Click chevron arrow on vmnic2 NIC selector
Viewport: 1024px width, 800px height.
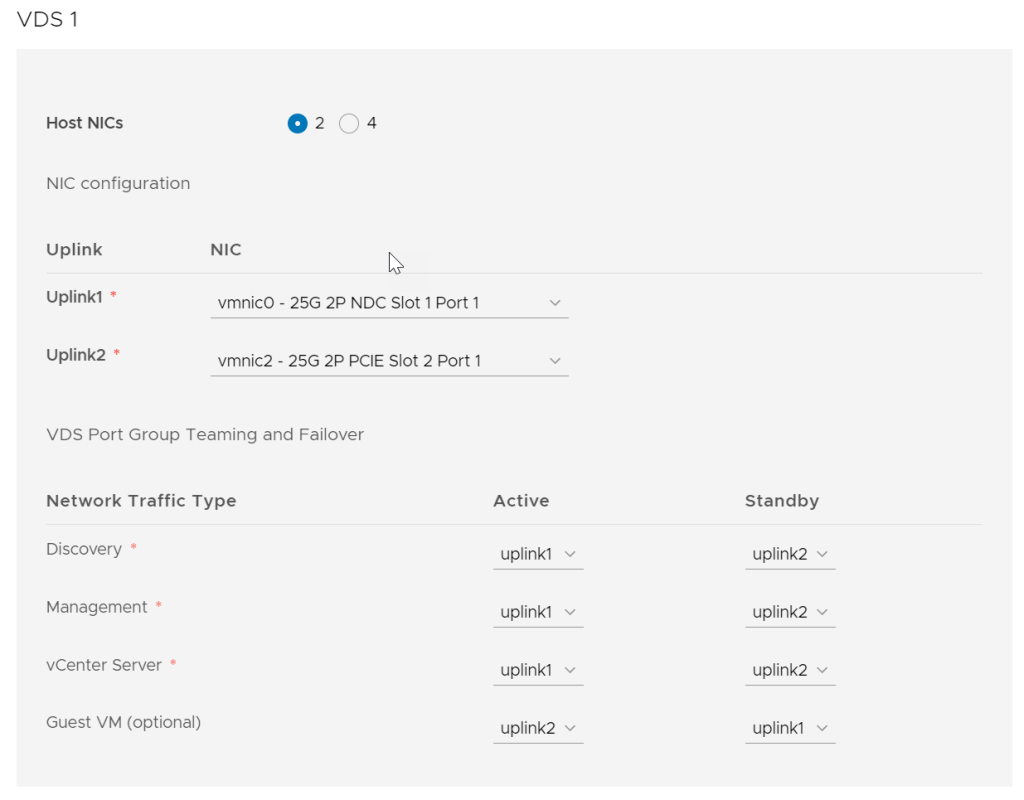[555, 361]
